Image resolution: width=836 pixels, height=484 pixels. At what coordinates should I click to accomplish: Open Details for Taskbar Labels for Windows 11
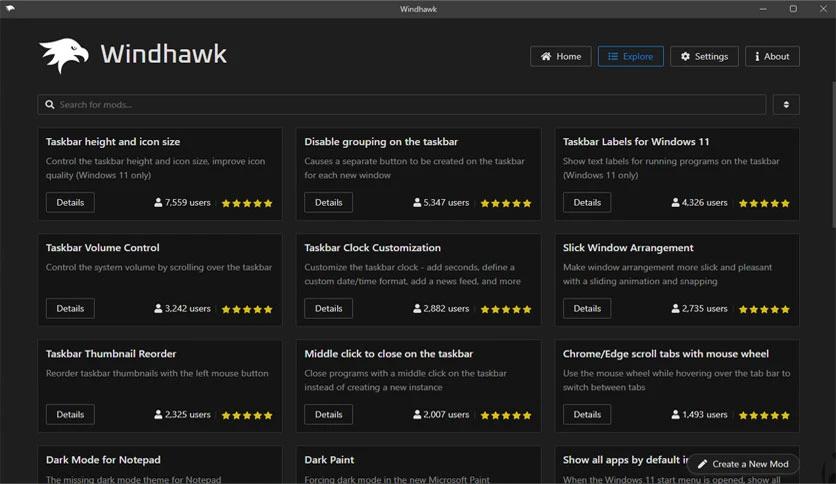tap(587, 203)
